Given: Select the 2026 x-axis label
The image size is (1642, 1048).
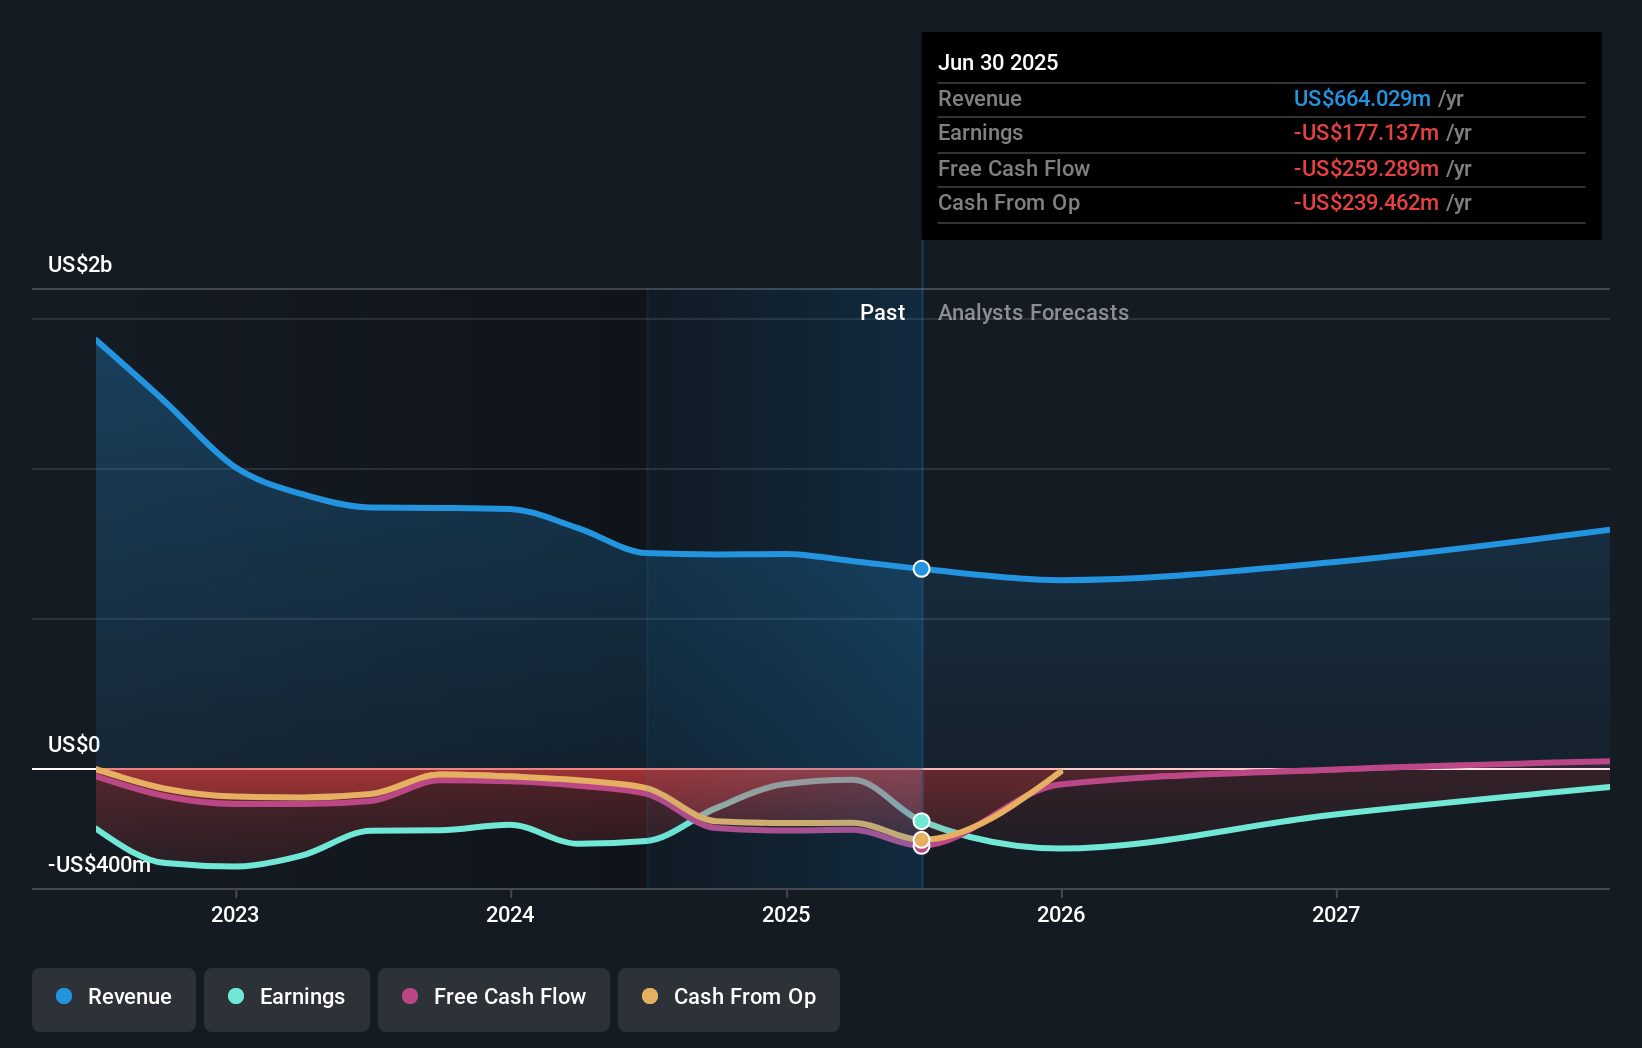Looking at the screenshot, I should pos(1061,915).
